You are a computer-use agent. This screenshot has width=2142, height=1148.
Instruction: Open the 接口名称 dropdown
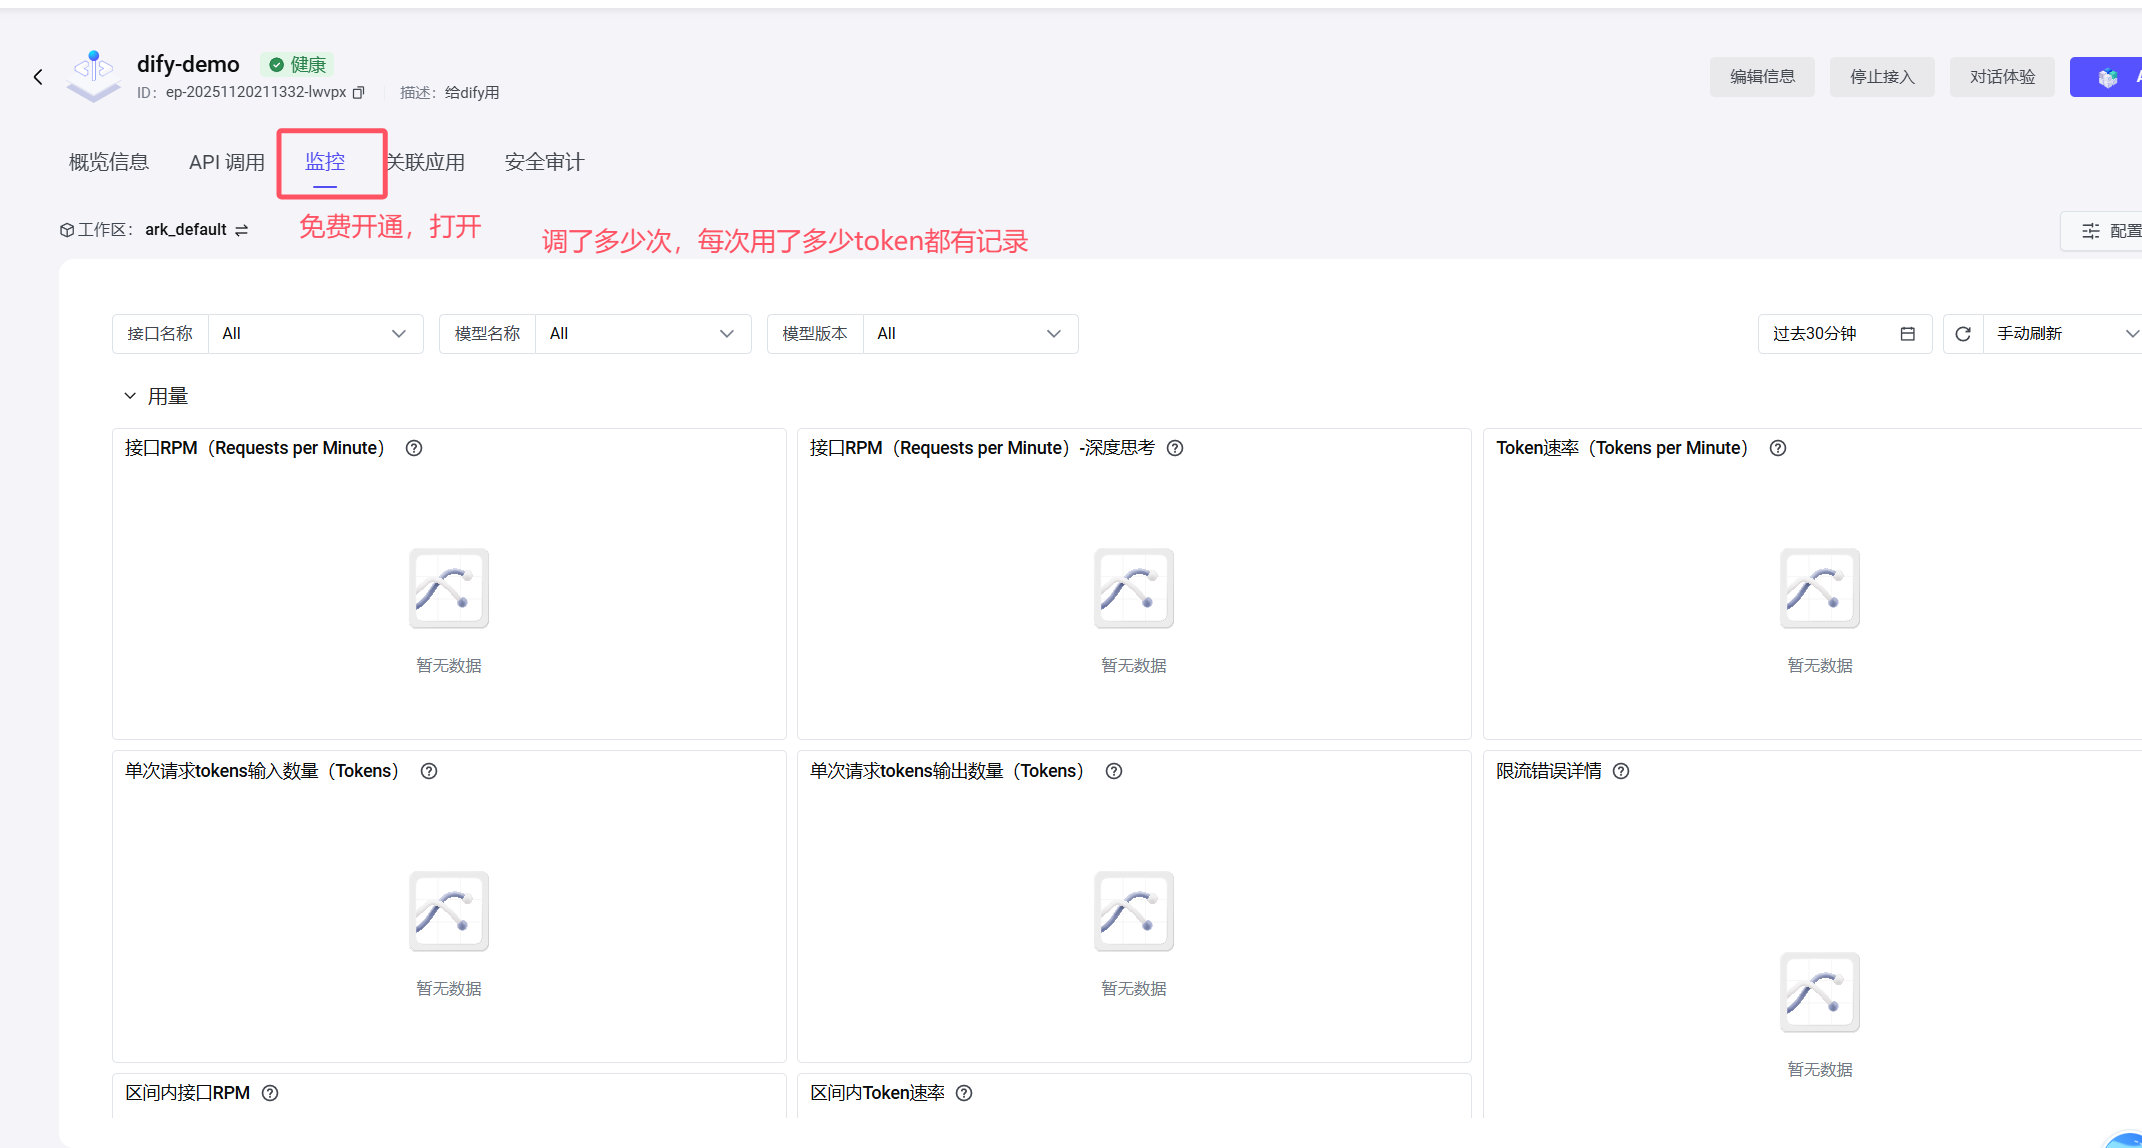[315, 334]
